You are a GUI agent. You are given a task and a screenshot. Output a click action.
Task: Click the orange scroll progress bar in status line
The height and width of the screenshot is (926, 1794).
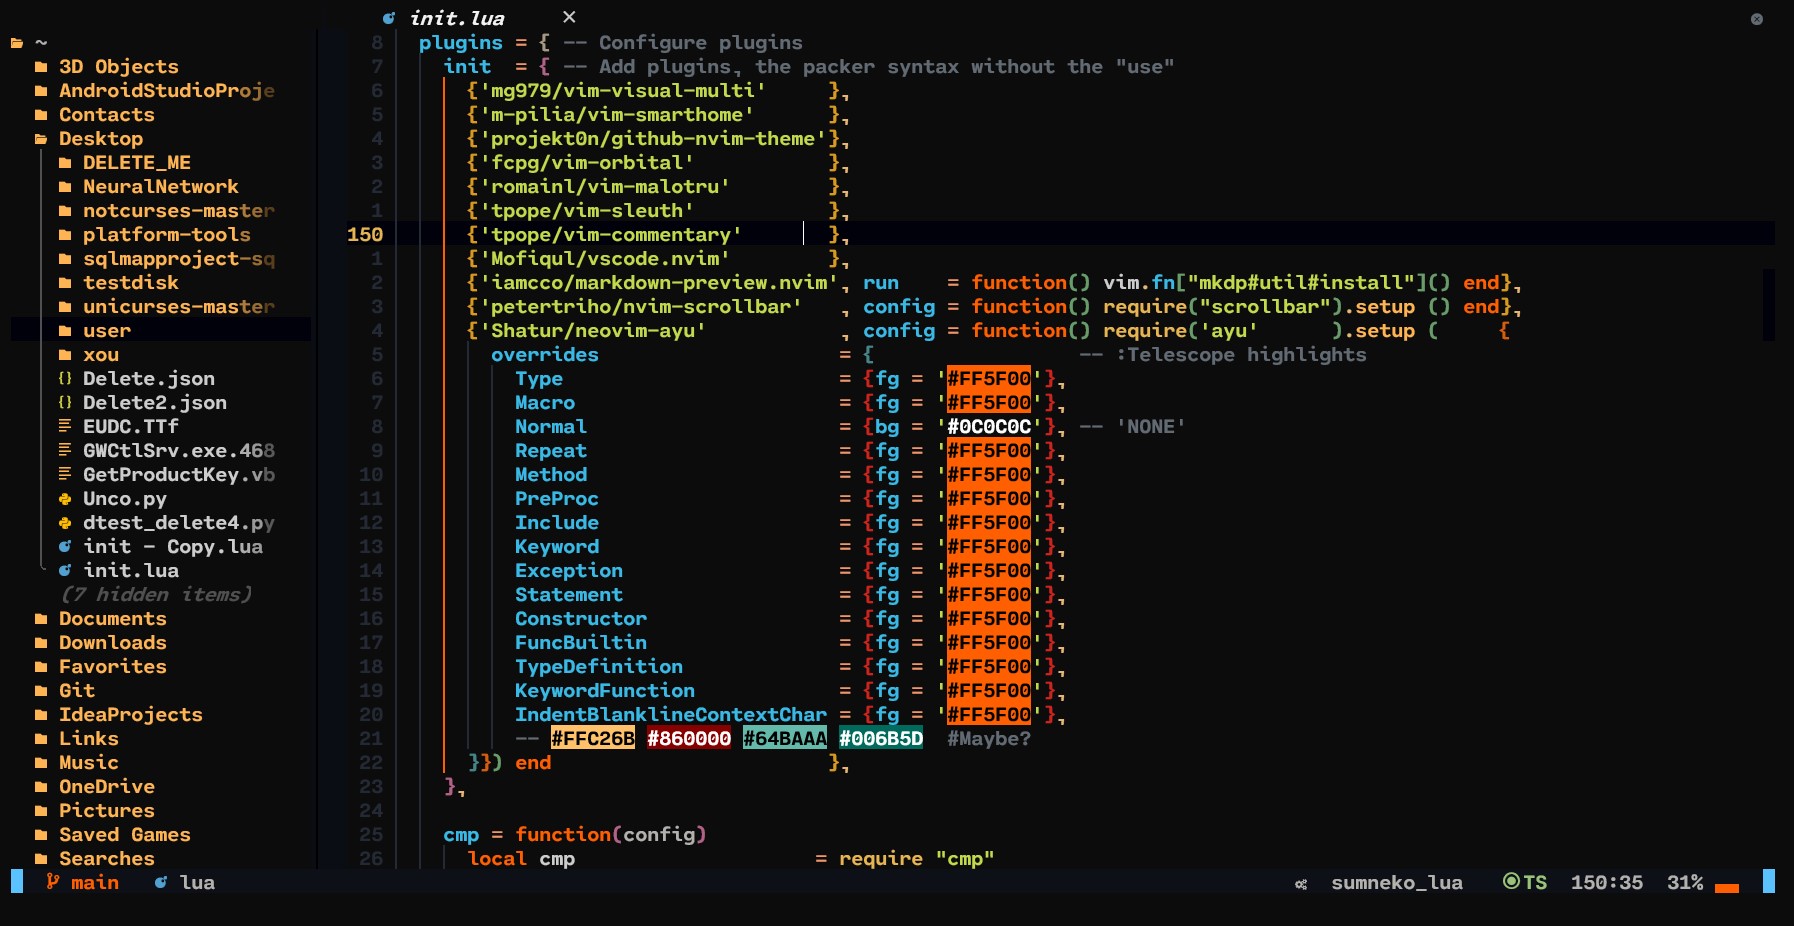pyautogui.click(x=1727, y=888)
